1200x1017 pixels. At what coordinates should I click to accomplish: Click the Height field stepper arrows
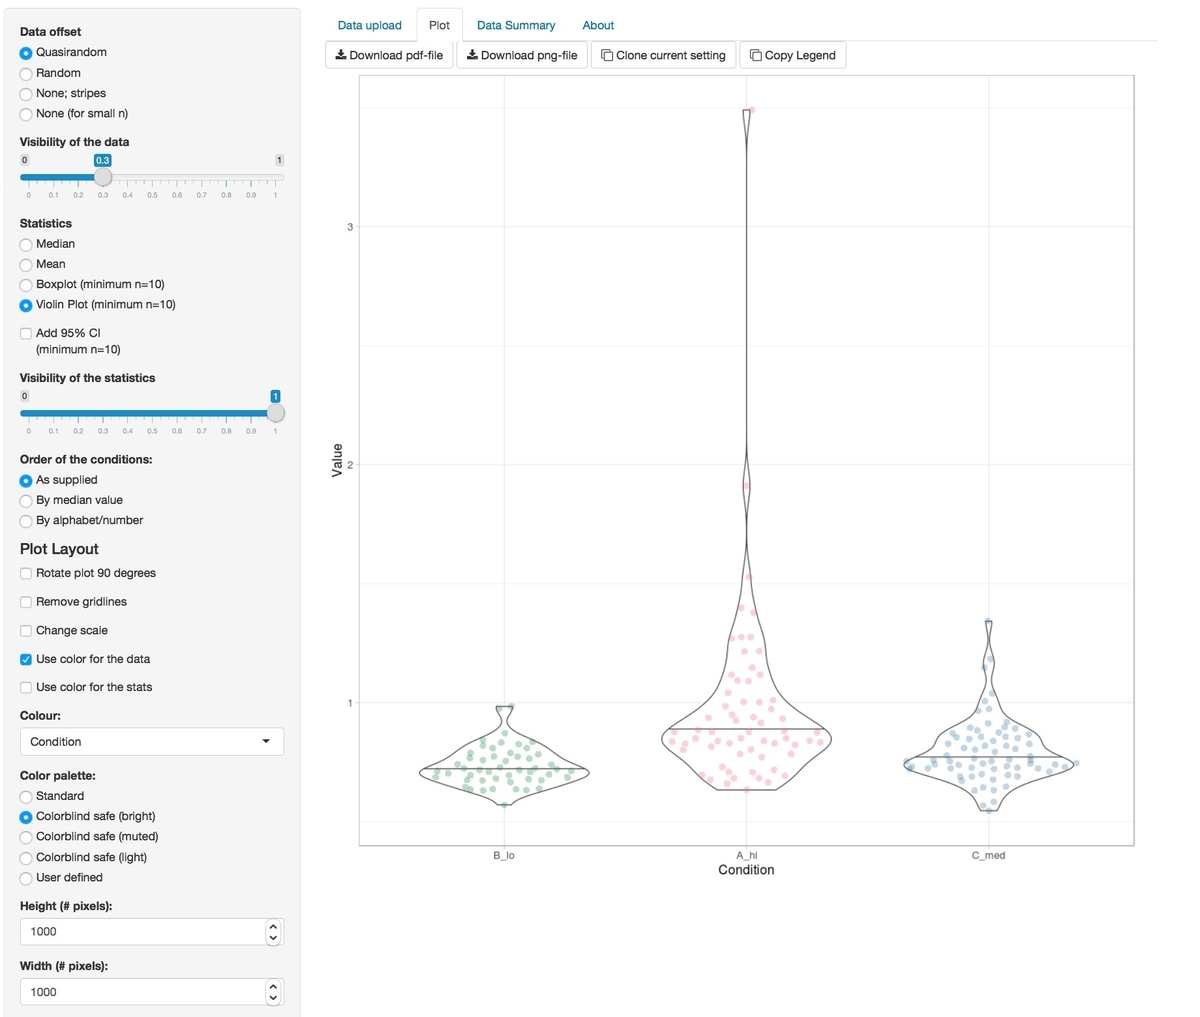tap(273, 931)
